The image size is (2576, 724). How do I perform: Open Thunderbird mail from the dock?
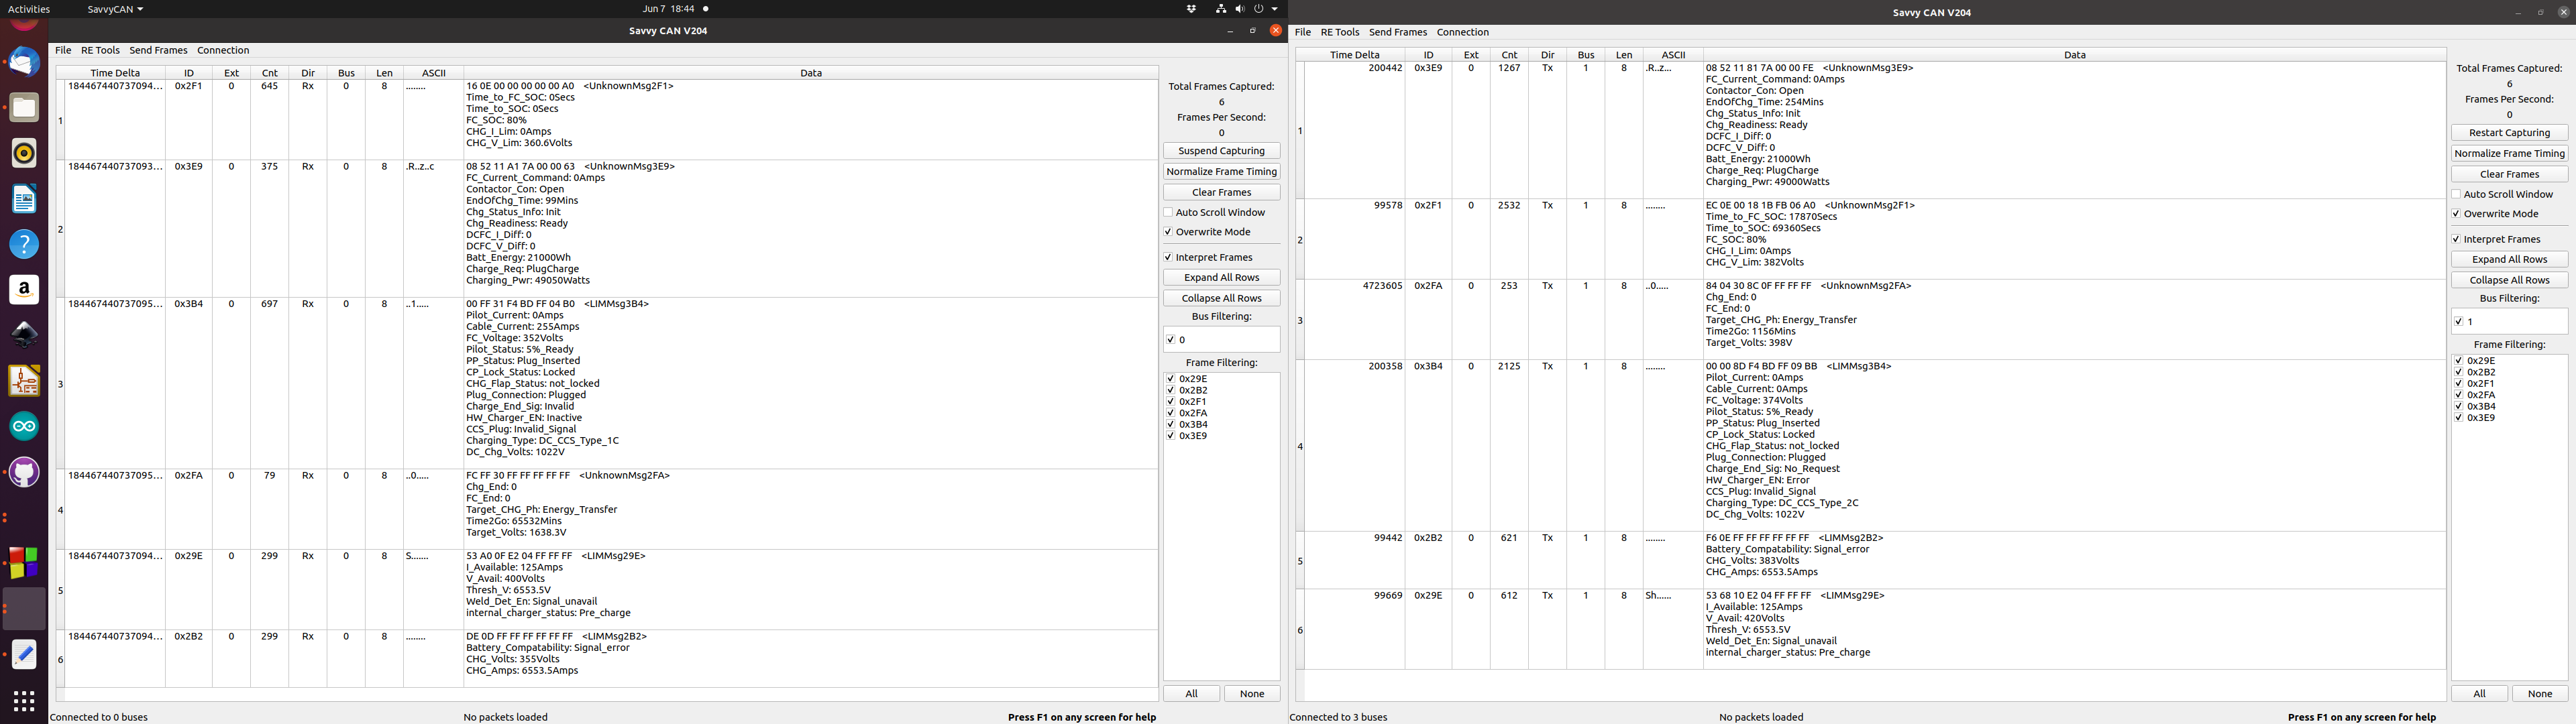24,62
